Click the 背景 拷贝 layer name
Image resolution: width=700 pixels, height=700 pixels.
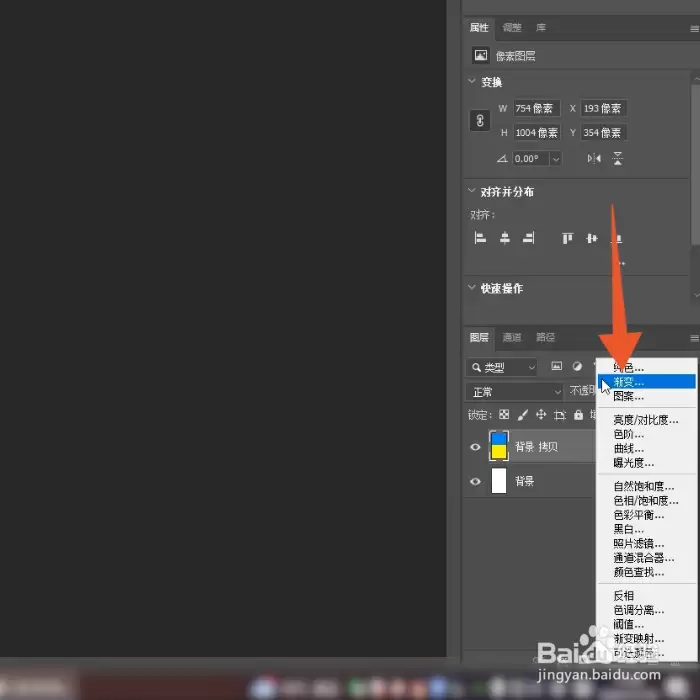point(536,446)
